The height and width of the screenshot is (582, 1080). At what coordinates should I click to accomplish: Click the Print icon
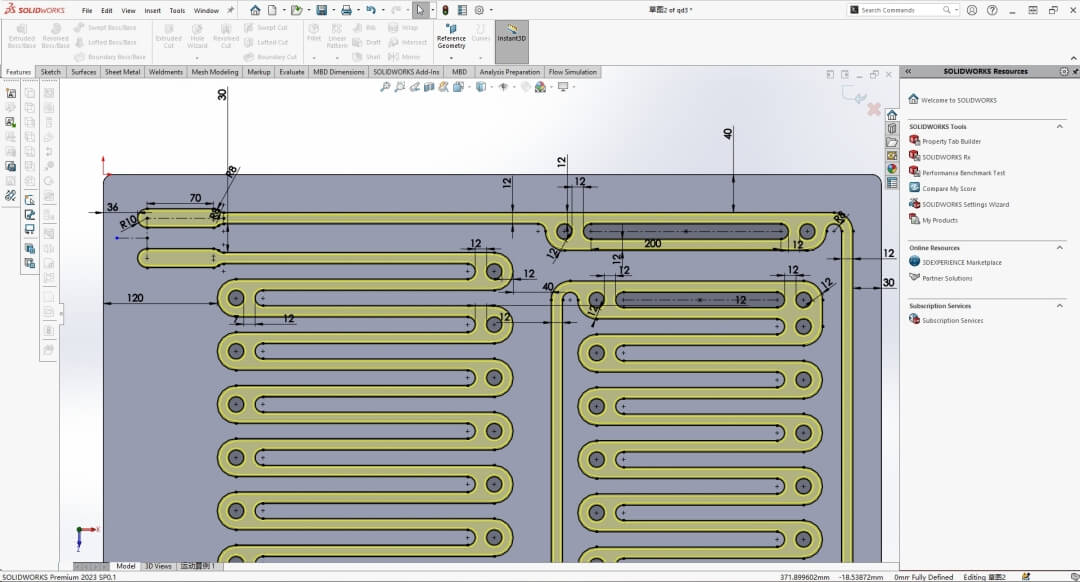346,10
